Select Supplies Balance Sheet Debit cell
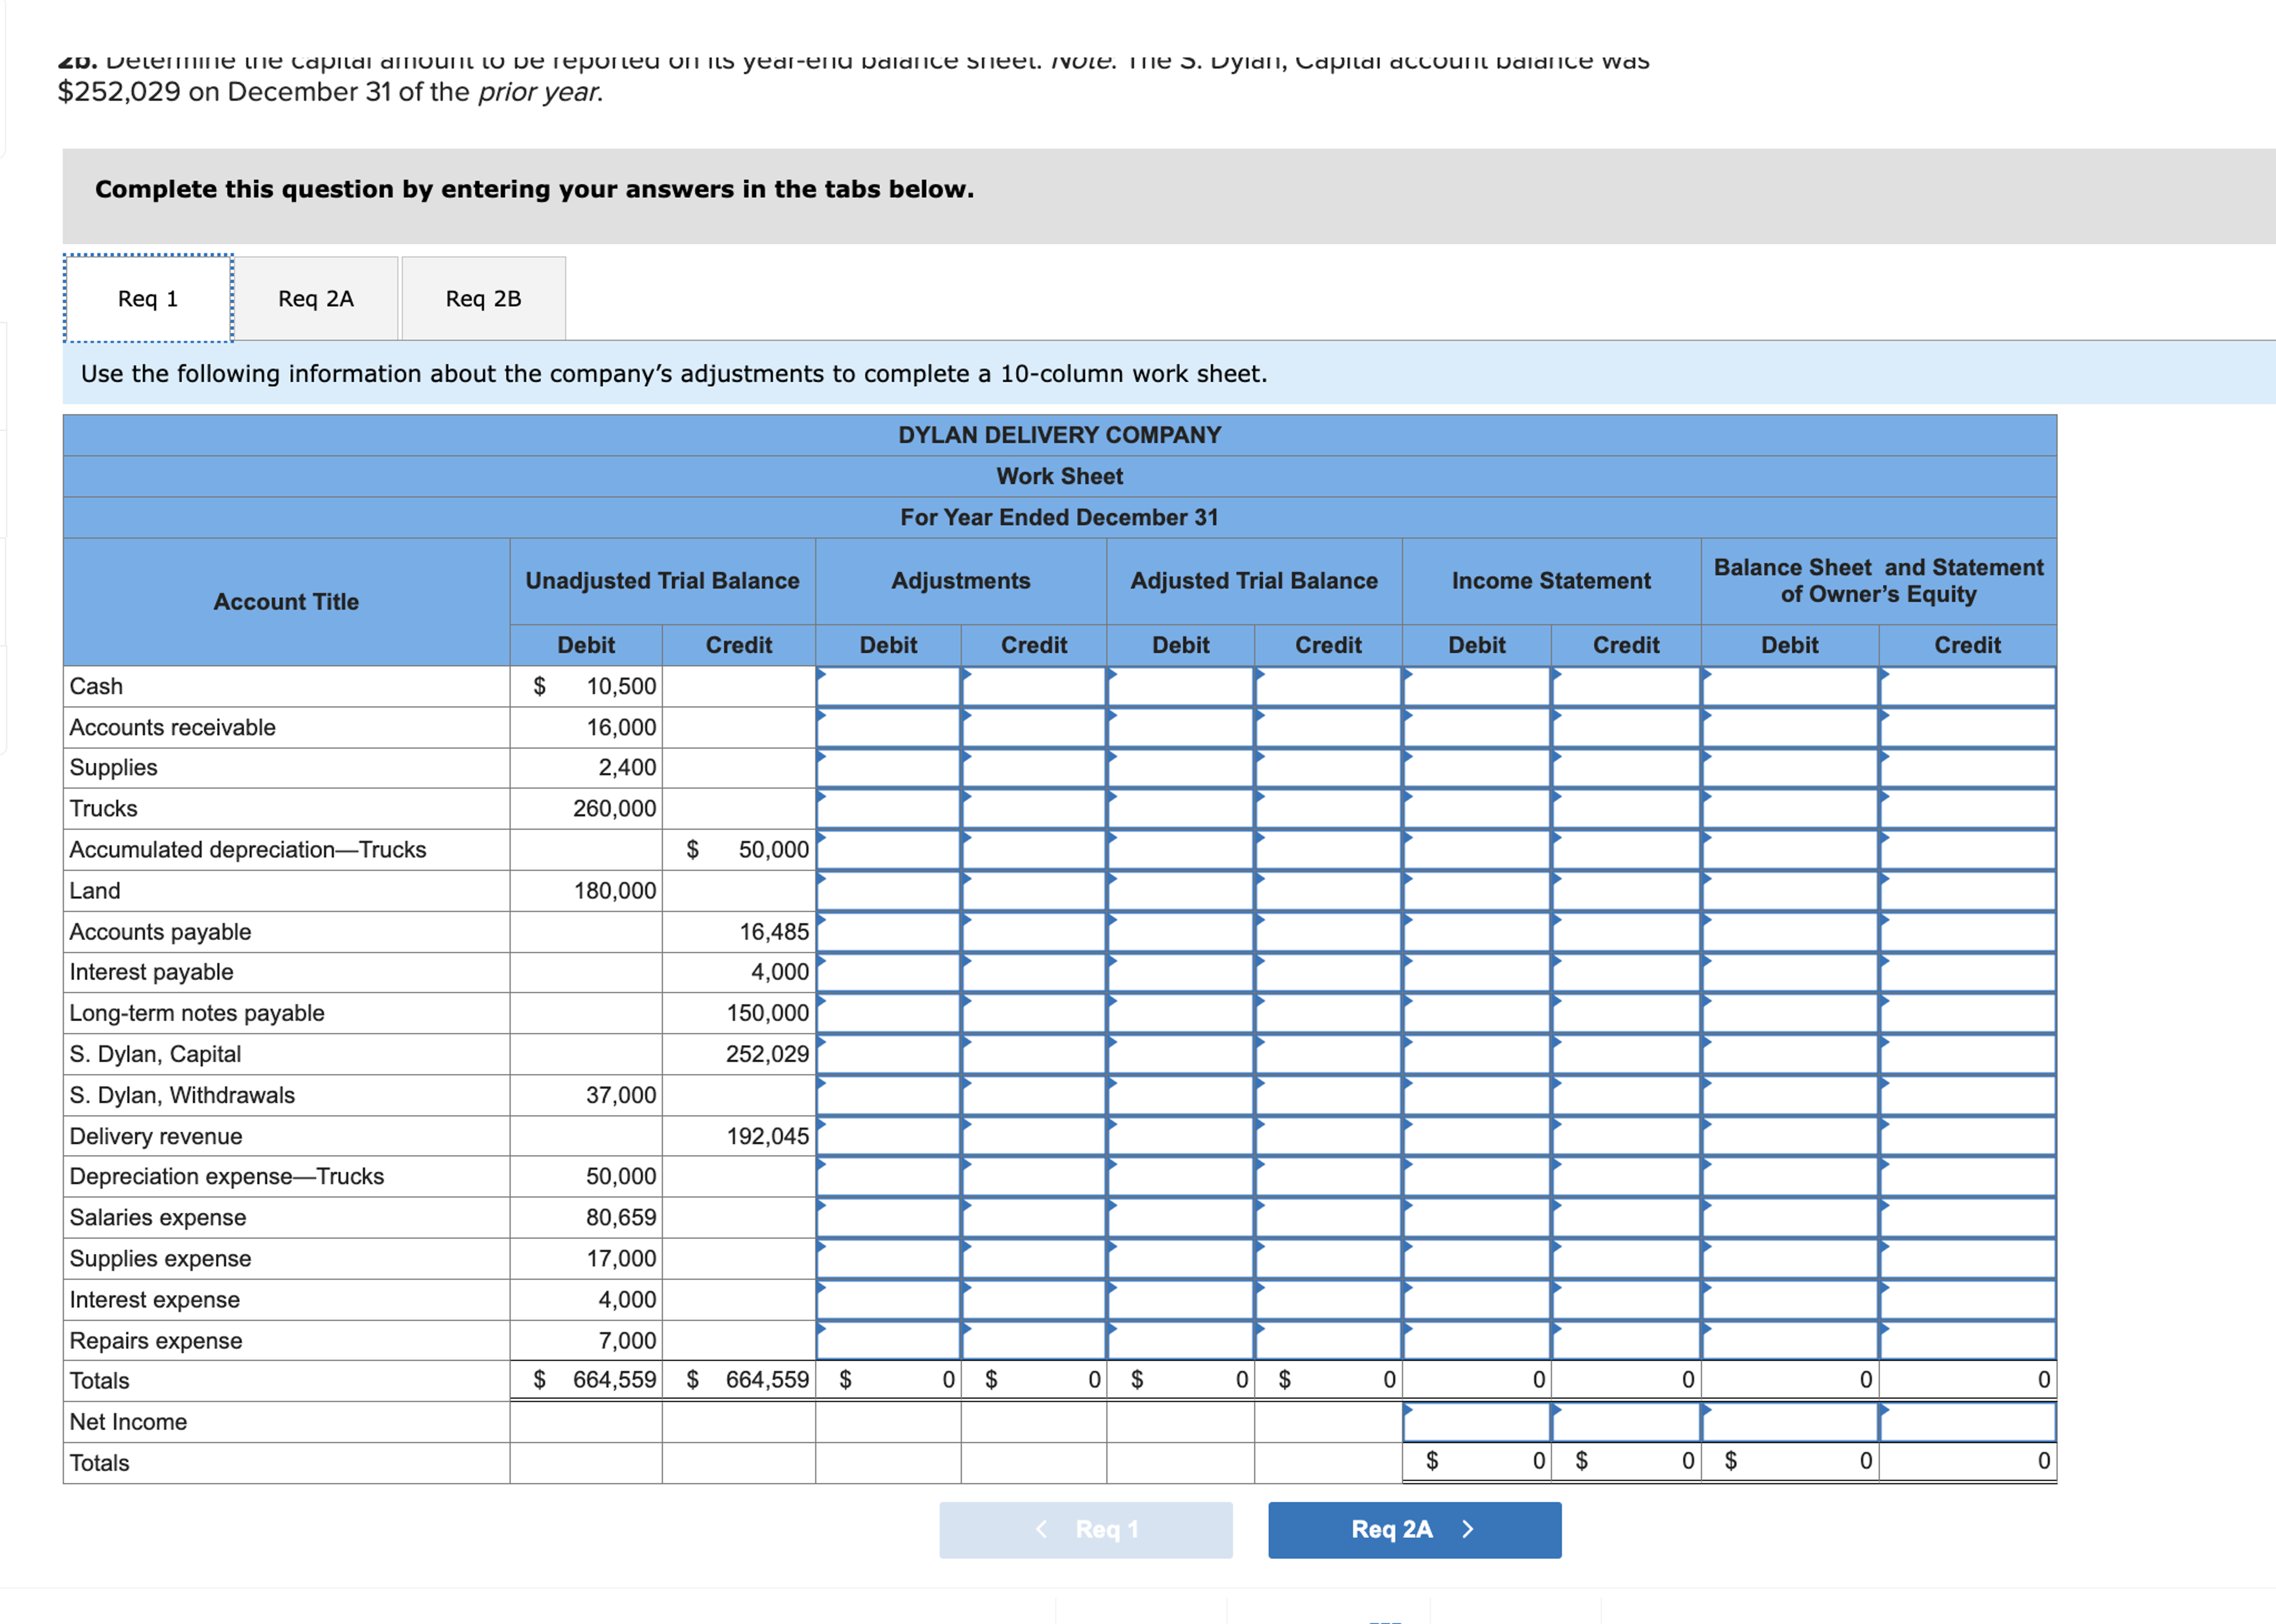This screenshot has width=2276, height=1624. pos(1790,768)
